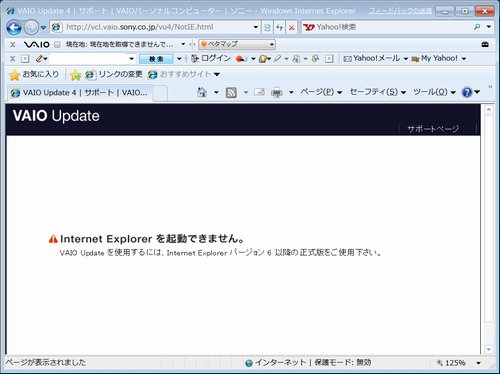Open the ツール(O) menu

tap(434, 92)
